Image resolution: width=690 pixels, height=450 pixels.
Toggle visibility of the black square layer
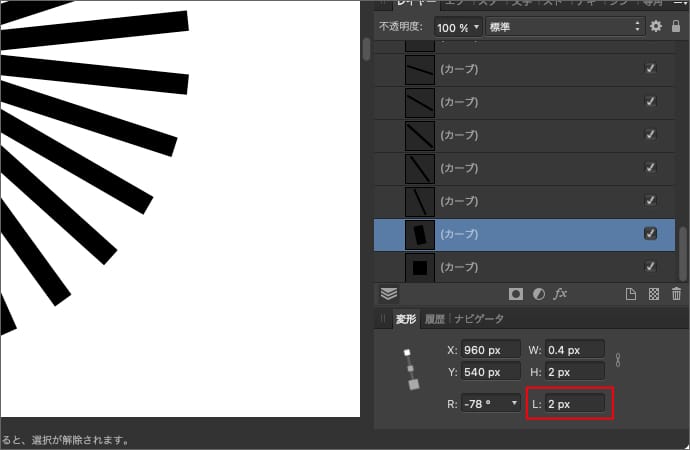[650, 267]
